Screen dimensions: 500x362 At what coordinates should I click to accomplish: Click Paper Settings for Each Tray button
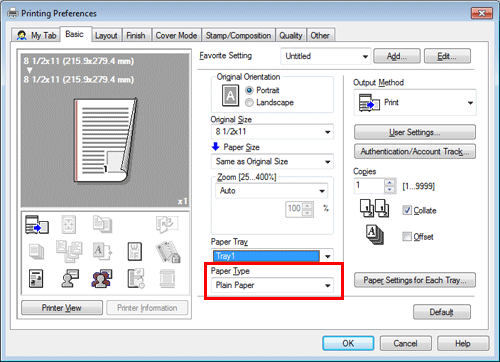click(415, 280)
